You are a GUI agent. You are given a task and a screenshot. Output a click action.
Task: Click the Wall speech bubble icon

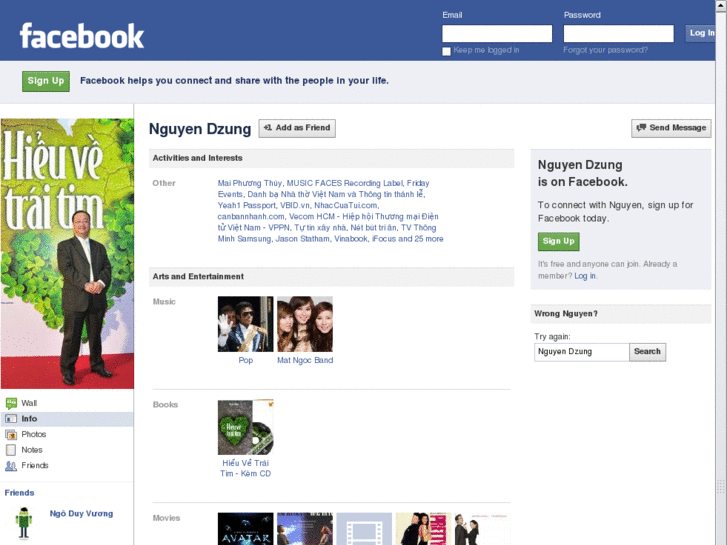click(x=11, y=403)
